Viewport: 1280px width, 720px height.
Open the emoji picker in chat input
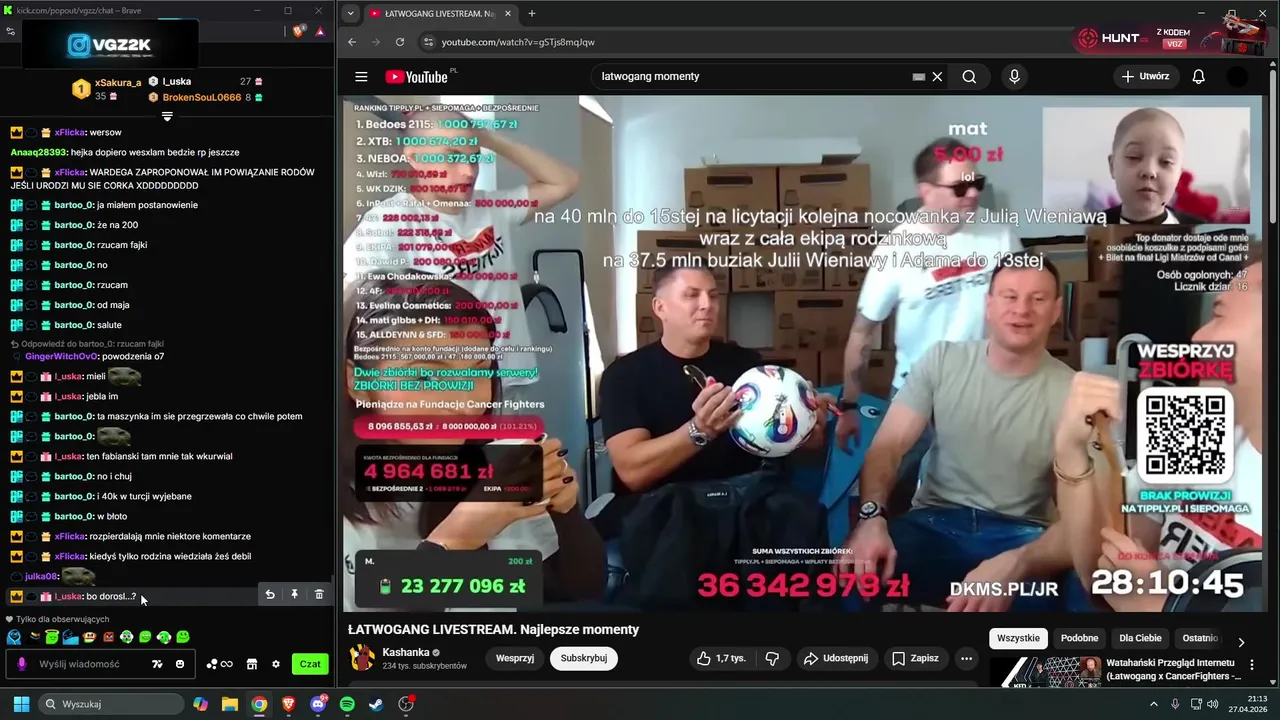click(x=180, y=664)
